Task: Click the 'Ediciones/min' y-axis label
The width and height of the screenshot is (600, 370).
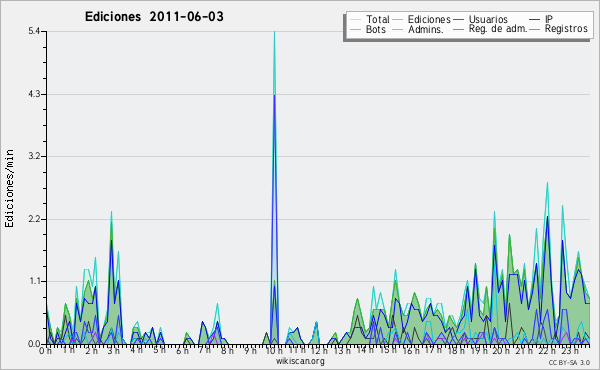Action: pyautogui.click(x=9, y=188)
